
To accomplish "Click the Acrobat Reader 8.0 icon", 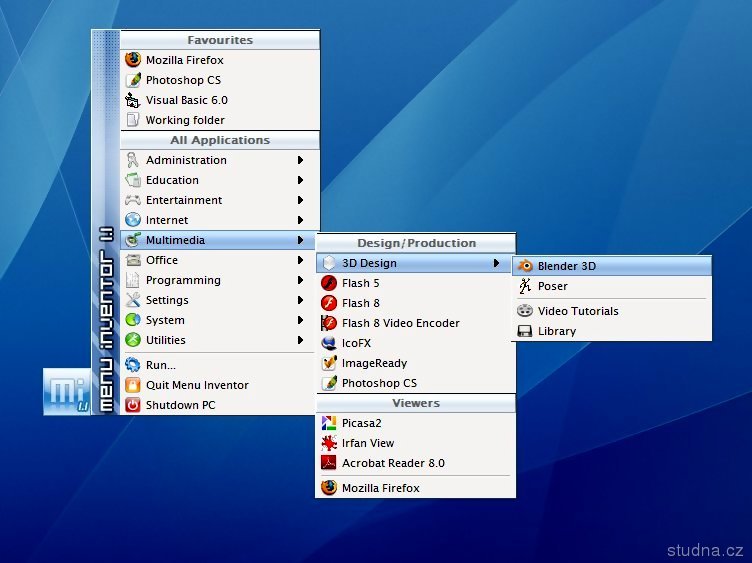I will 329,463.
